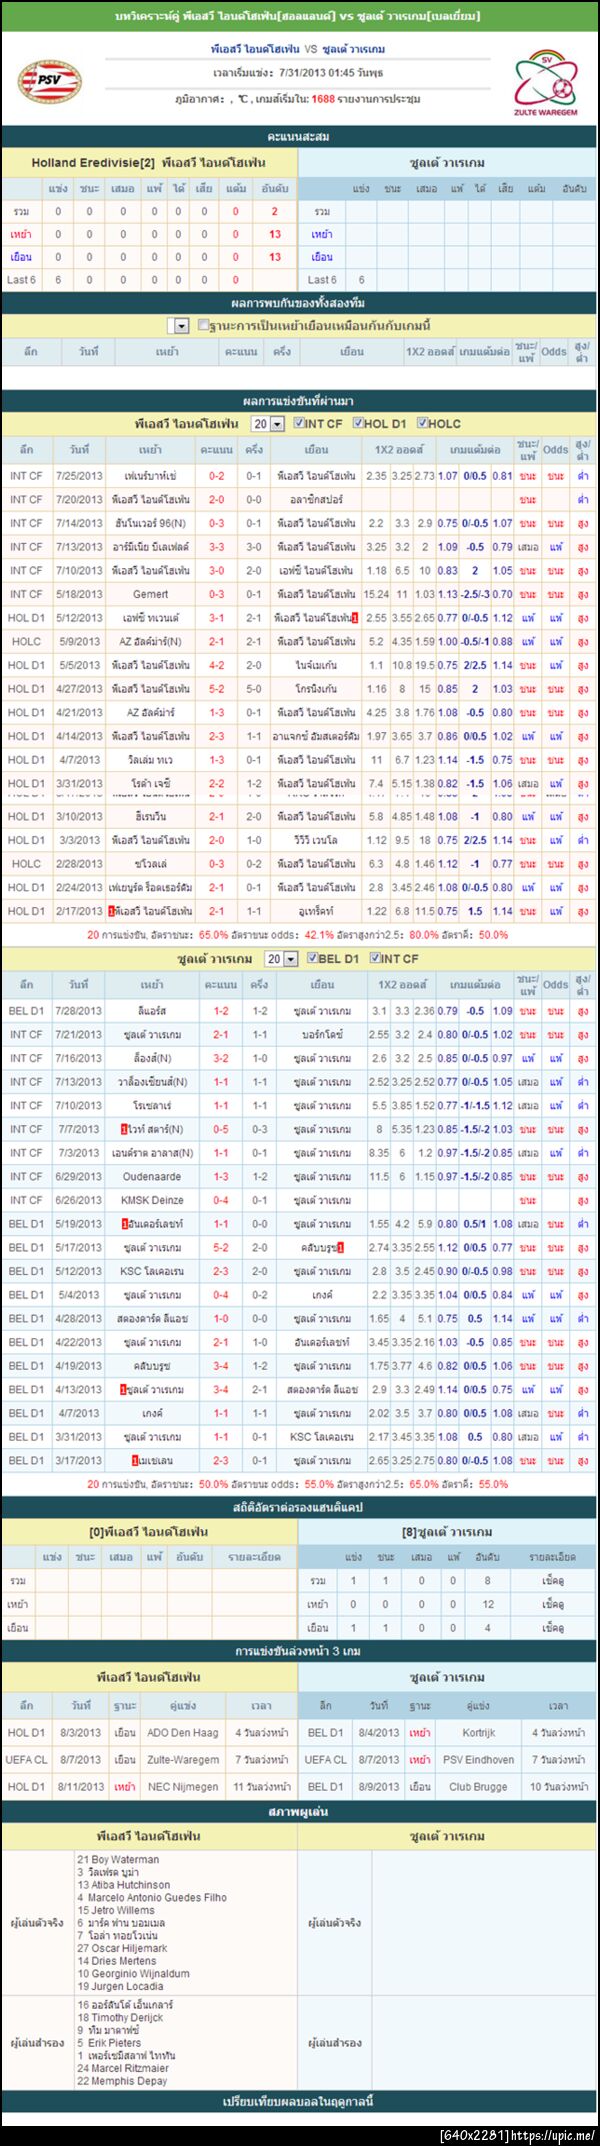Viewport: 600px width, 2146px height.
Task: Open 1-2 score of 7/28/2013 Zulte match
Action: [x=221, y=1011]
